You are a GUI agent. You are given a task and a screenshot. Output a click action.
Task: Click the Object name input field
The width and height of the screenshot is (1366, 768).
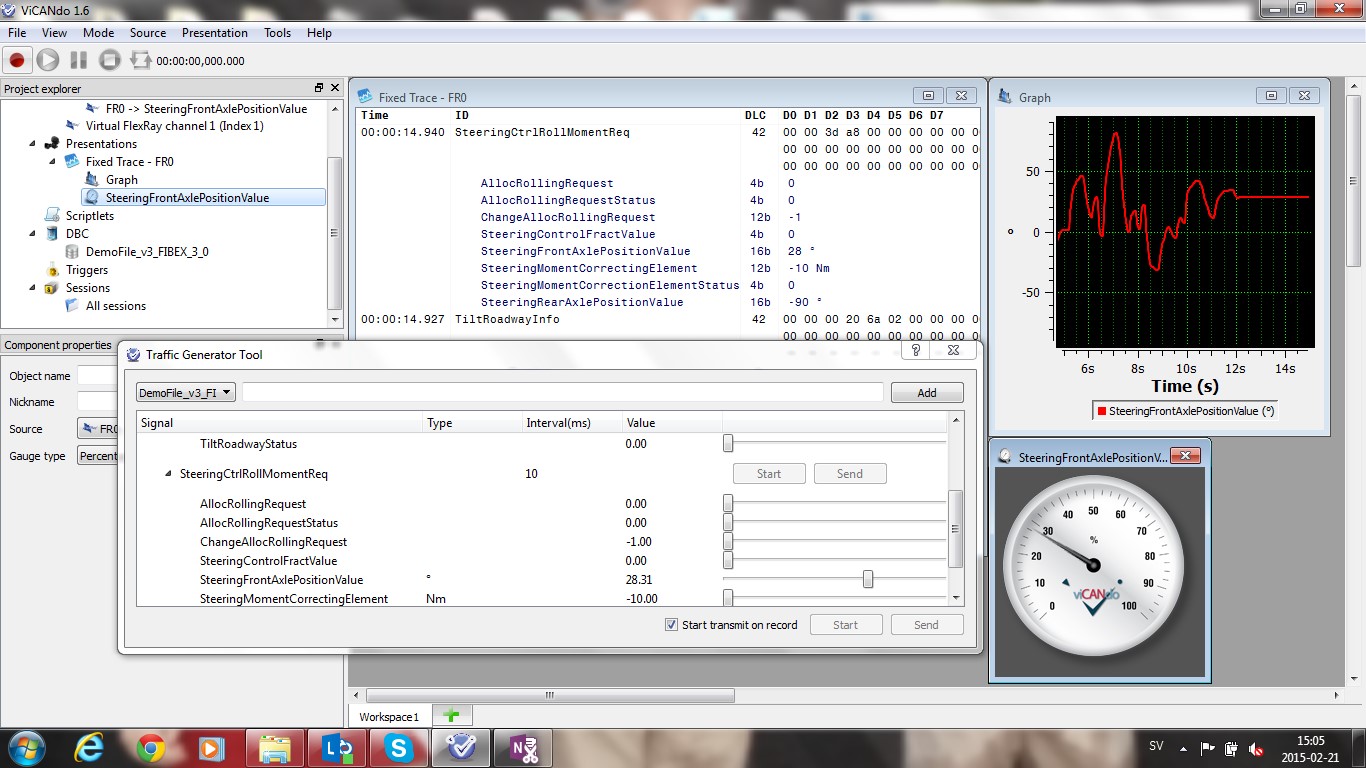pyautogui.click(x=98, y=376)
